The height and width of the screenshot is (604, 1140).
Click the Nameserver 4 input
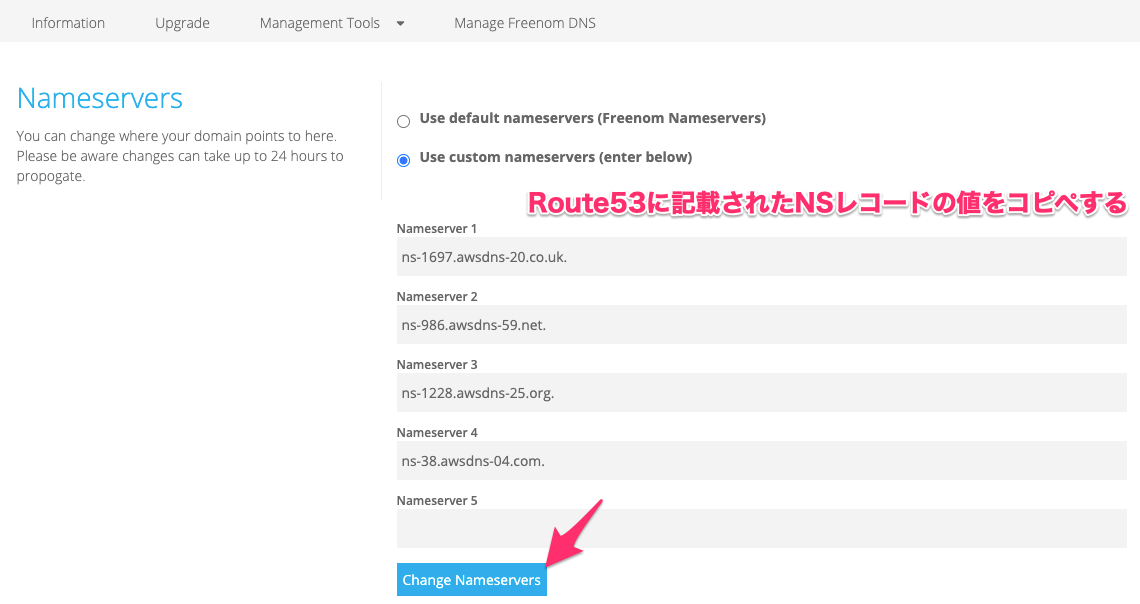(760, 460)
